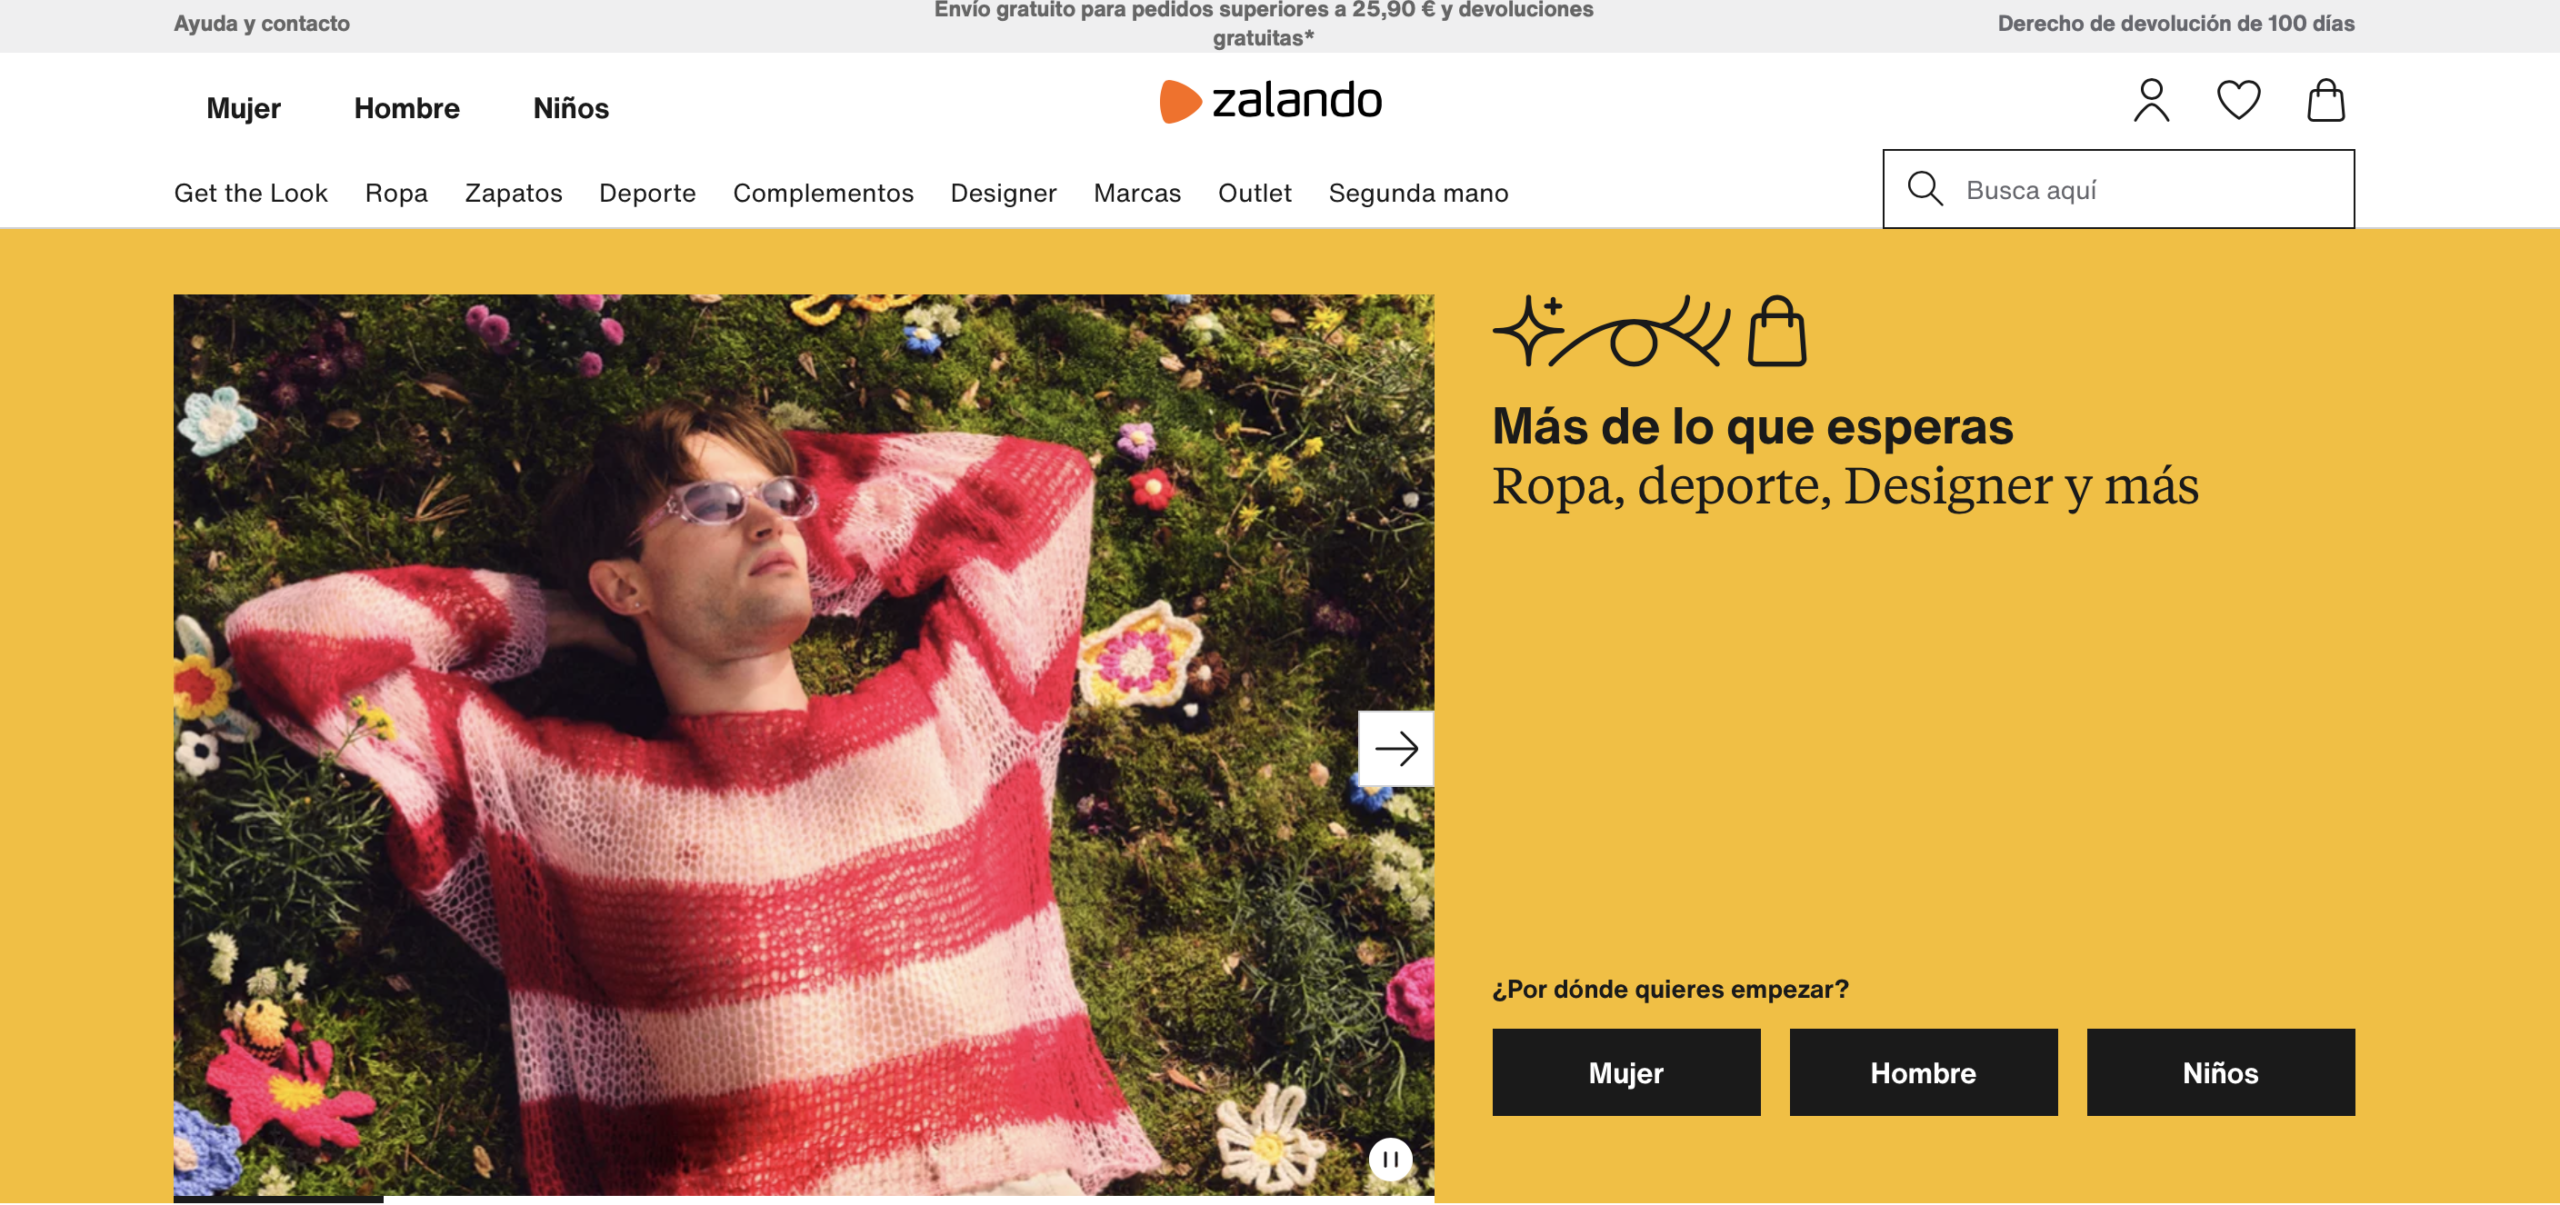2560x1205 pixels.
Task: Advance carousel with the arrow button
Action: (x=1396, y=749)
